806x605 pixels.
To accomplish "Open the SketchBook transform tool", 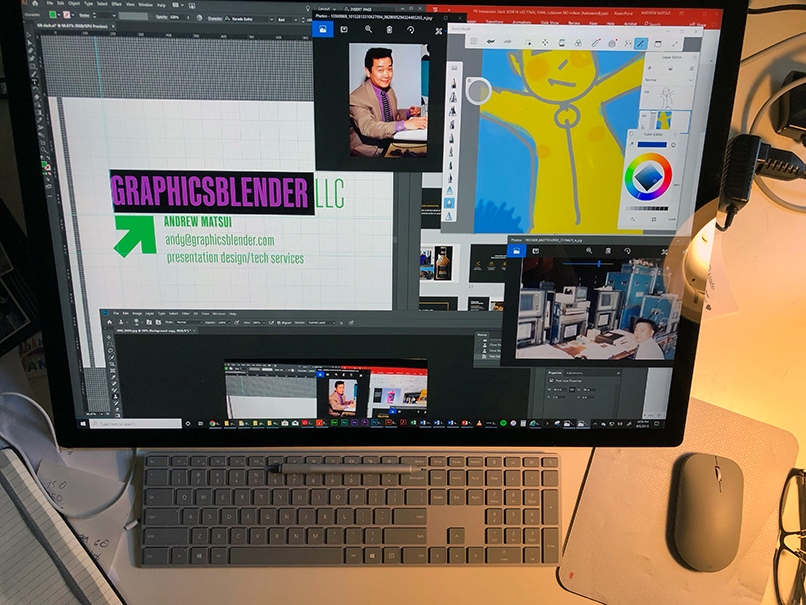I will (x=545, y=43).
